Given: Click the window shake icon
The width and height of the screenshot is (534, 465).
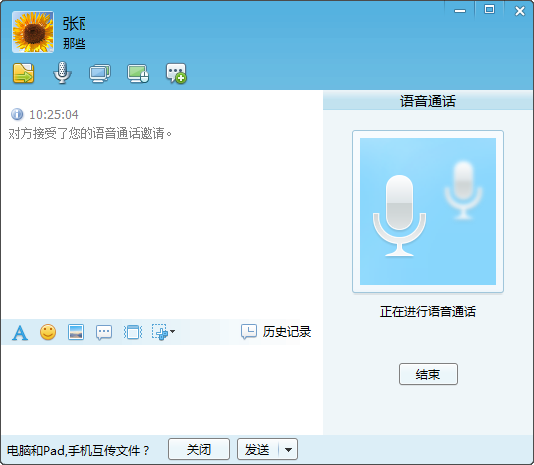Looking at the screenshot, I should pos(133,332).
